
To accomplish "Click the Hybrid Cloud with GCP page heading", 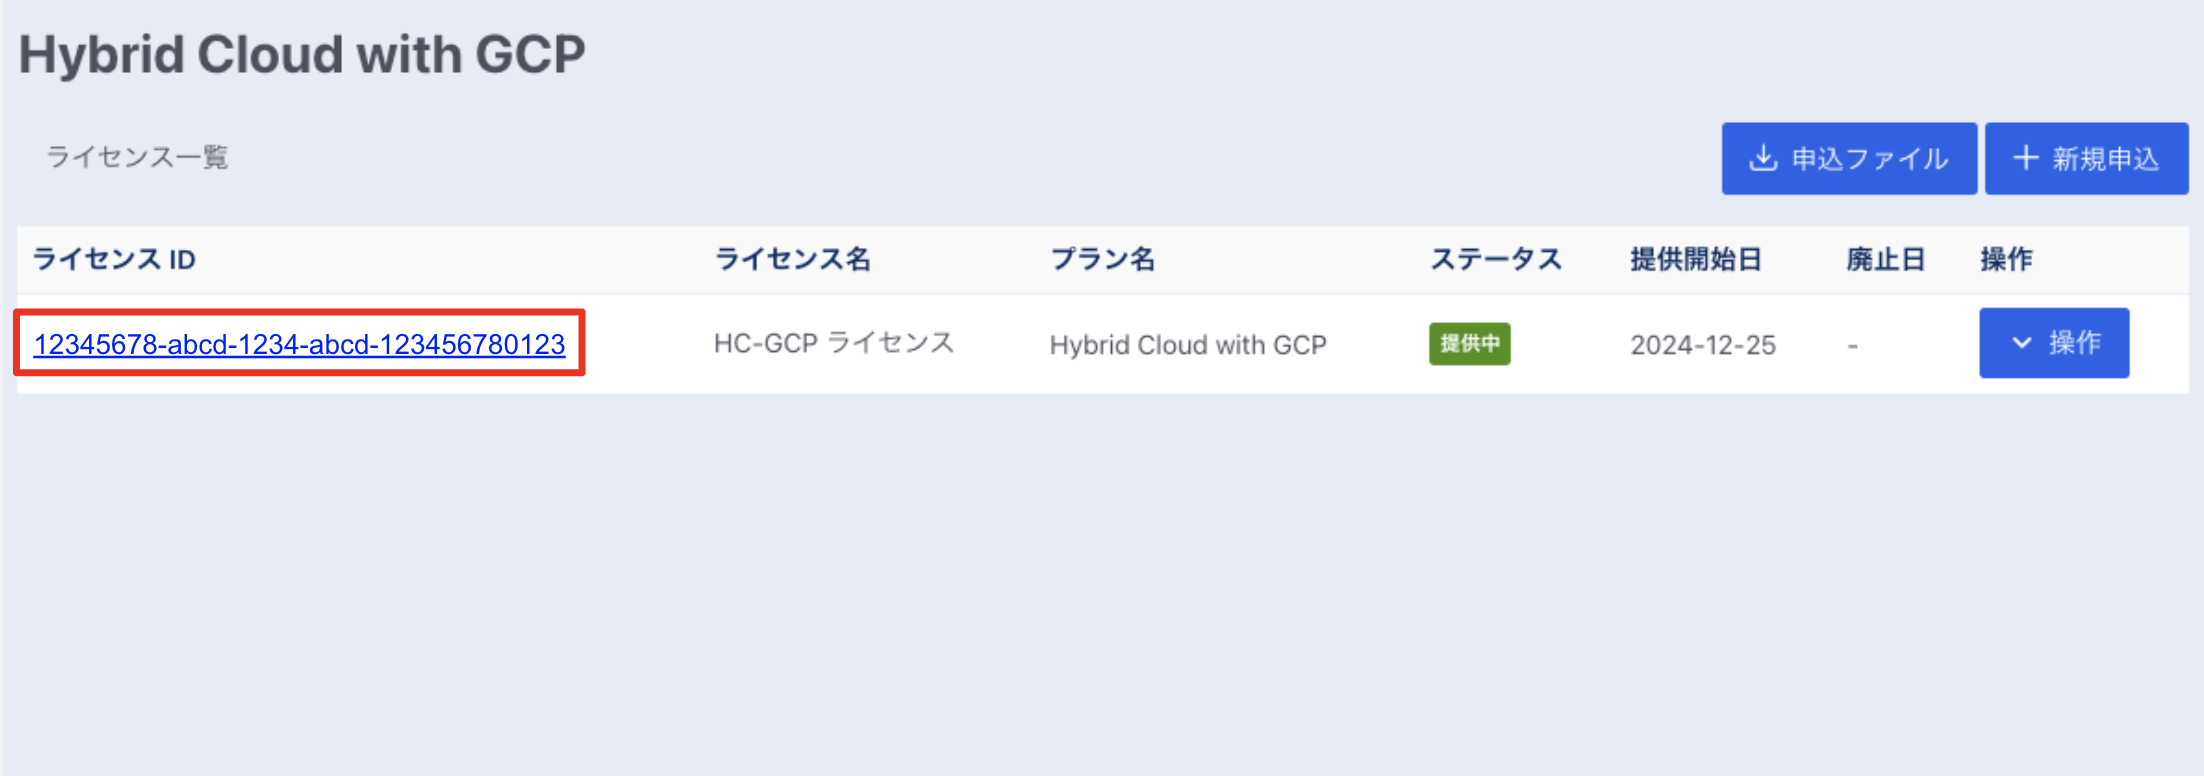I will coord(302,55).
